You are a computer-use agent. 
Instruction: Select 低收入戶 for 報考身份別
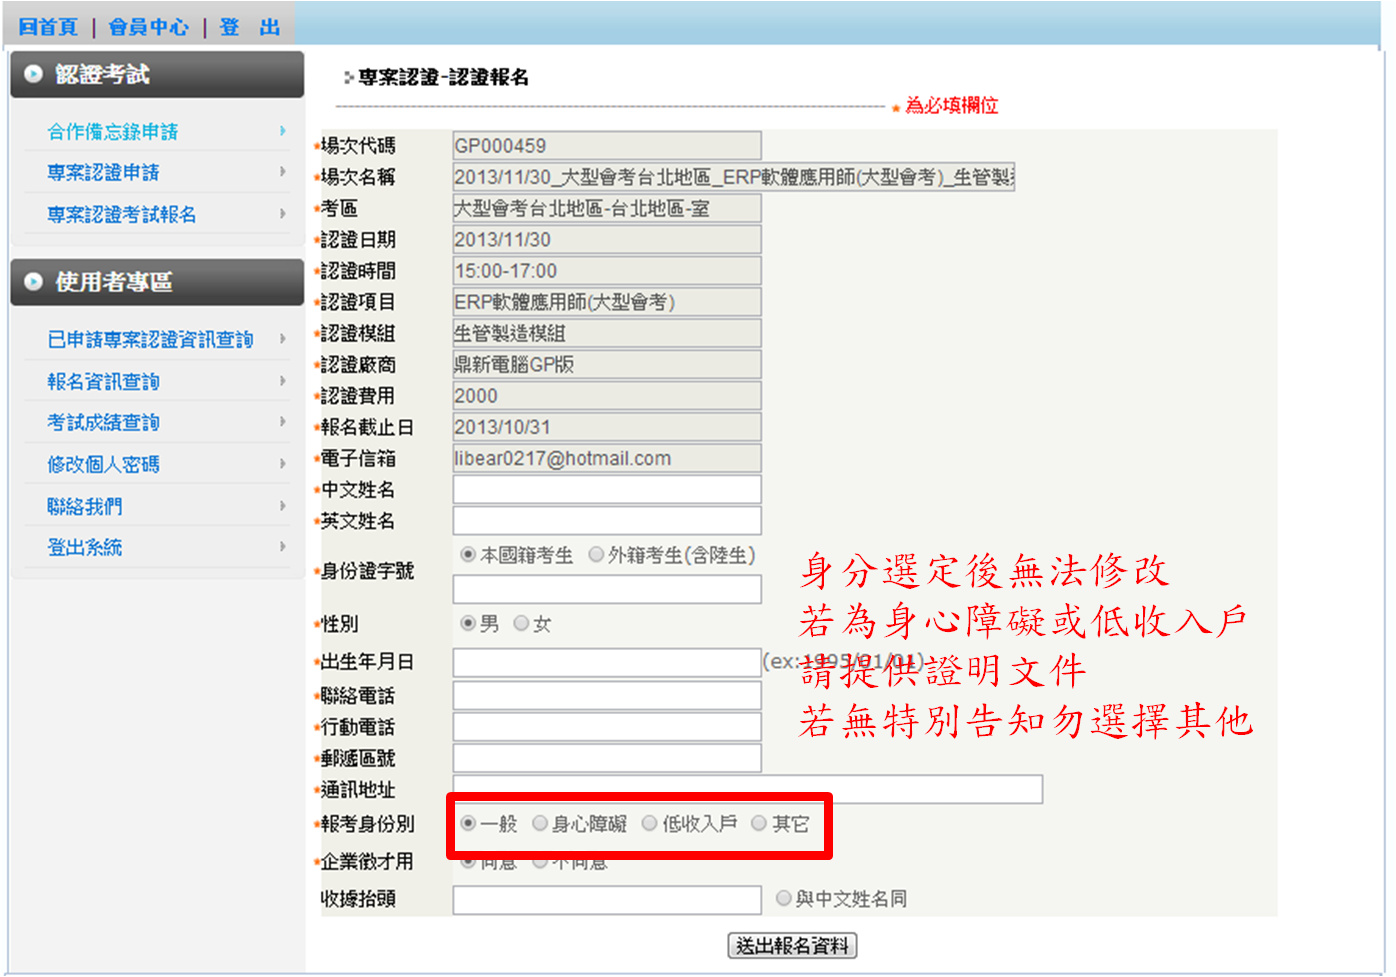point(650,824)
